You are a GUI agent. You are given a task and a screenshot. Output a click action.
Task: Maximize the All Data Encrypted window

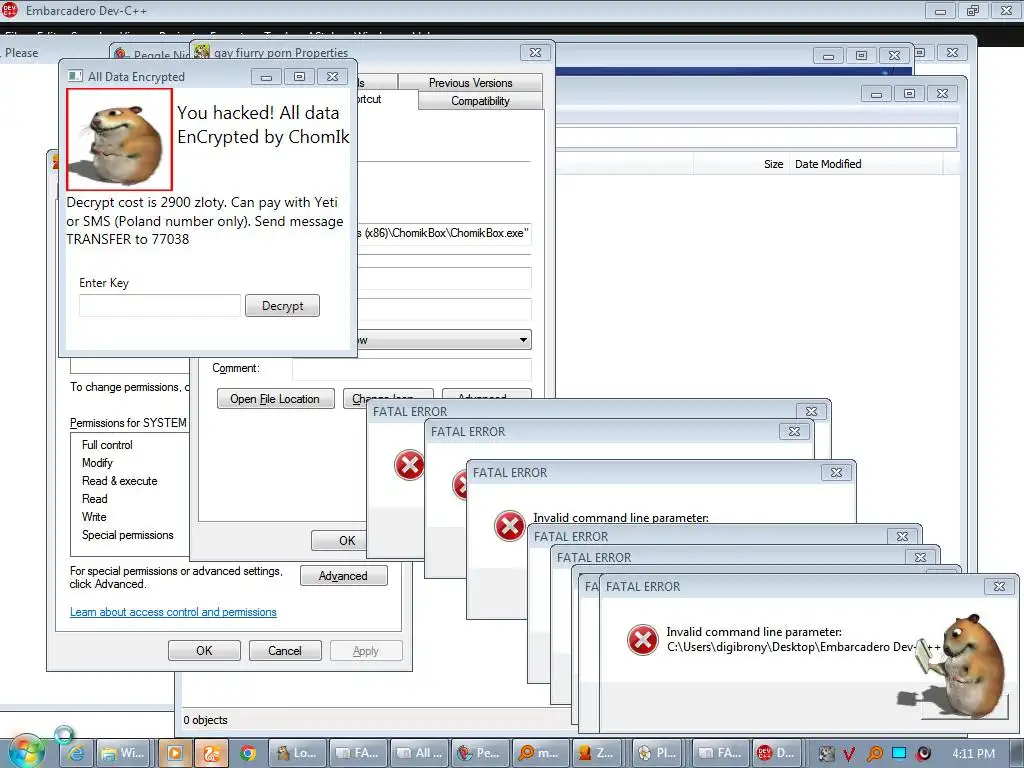299,76
